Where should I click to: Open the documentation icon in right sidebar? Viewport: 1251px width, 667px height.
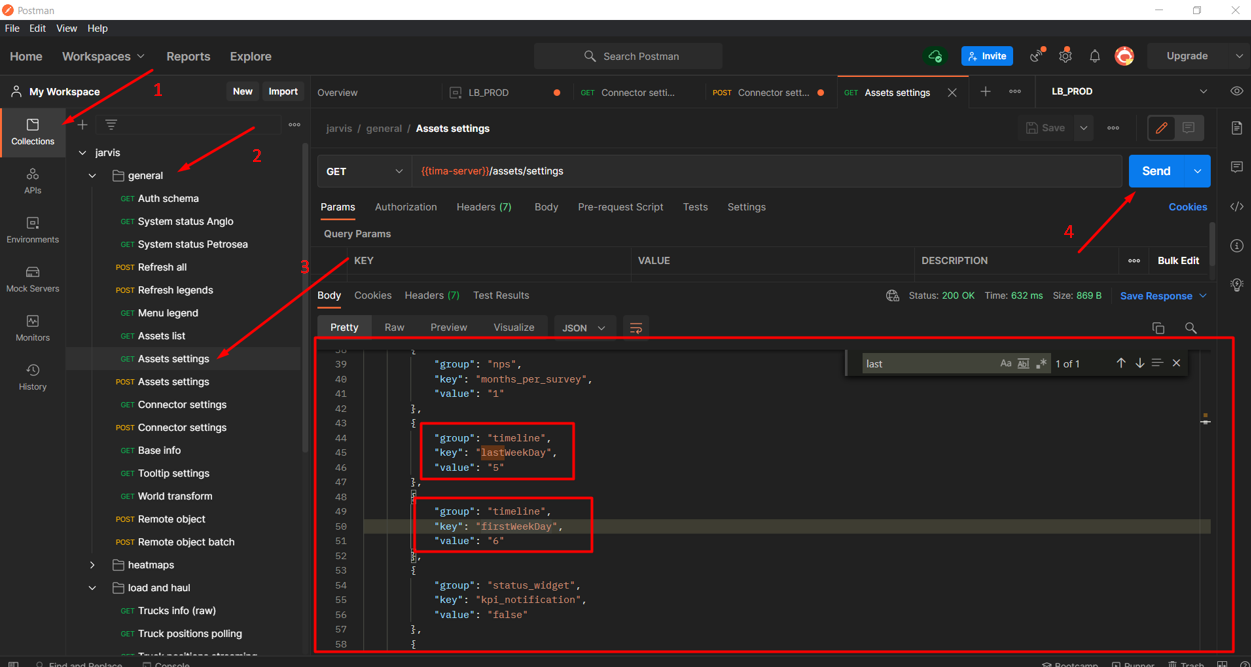(x=1237, y=128)
